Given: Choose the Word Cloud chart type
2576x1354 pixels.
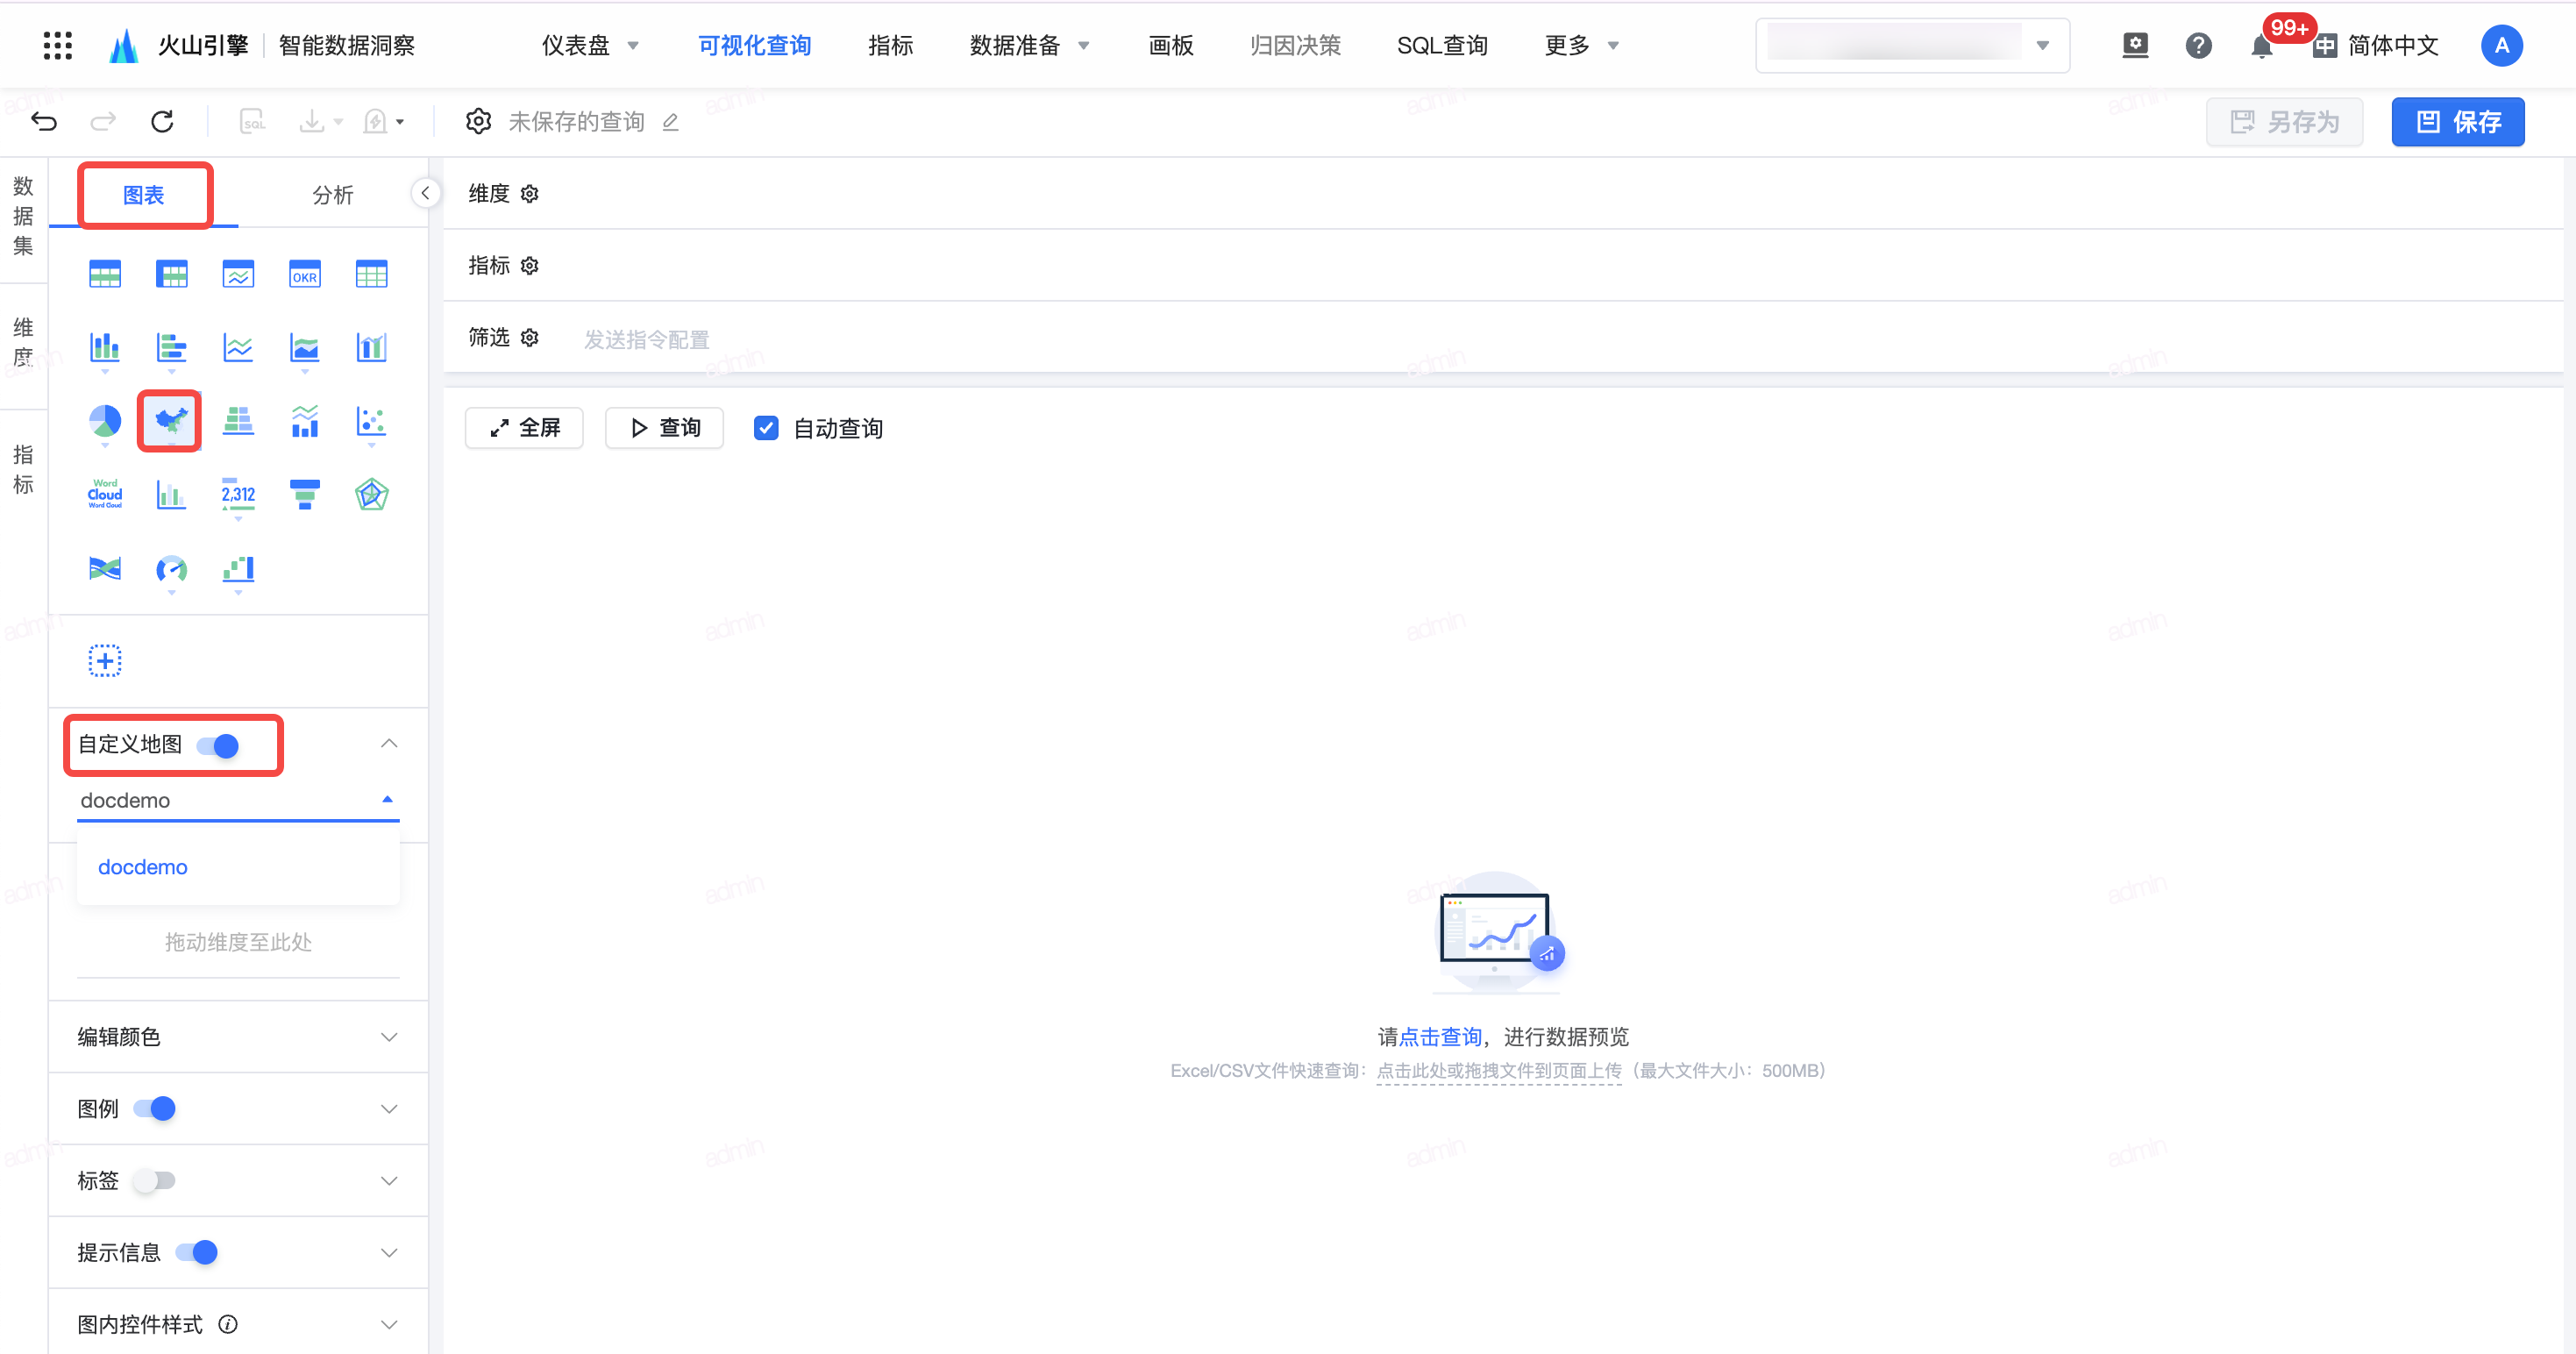Looking at the screenshot, I should [x=104, y=493].
